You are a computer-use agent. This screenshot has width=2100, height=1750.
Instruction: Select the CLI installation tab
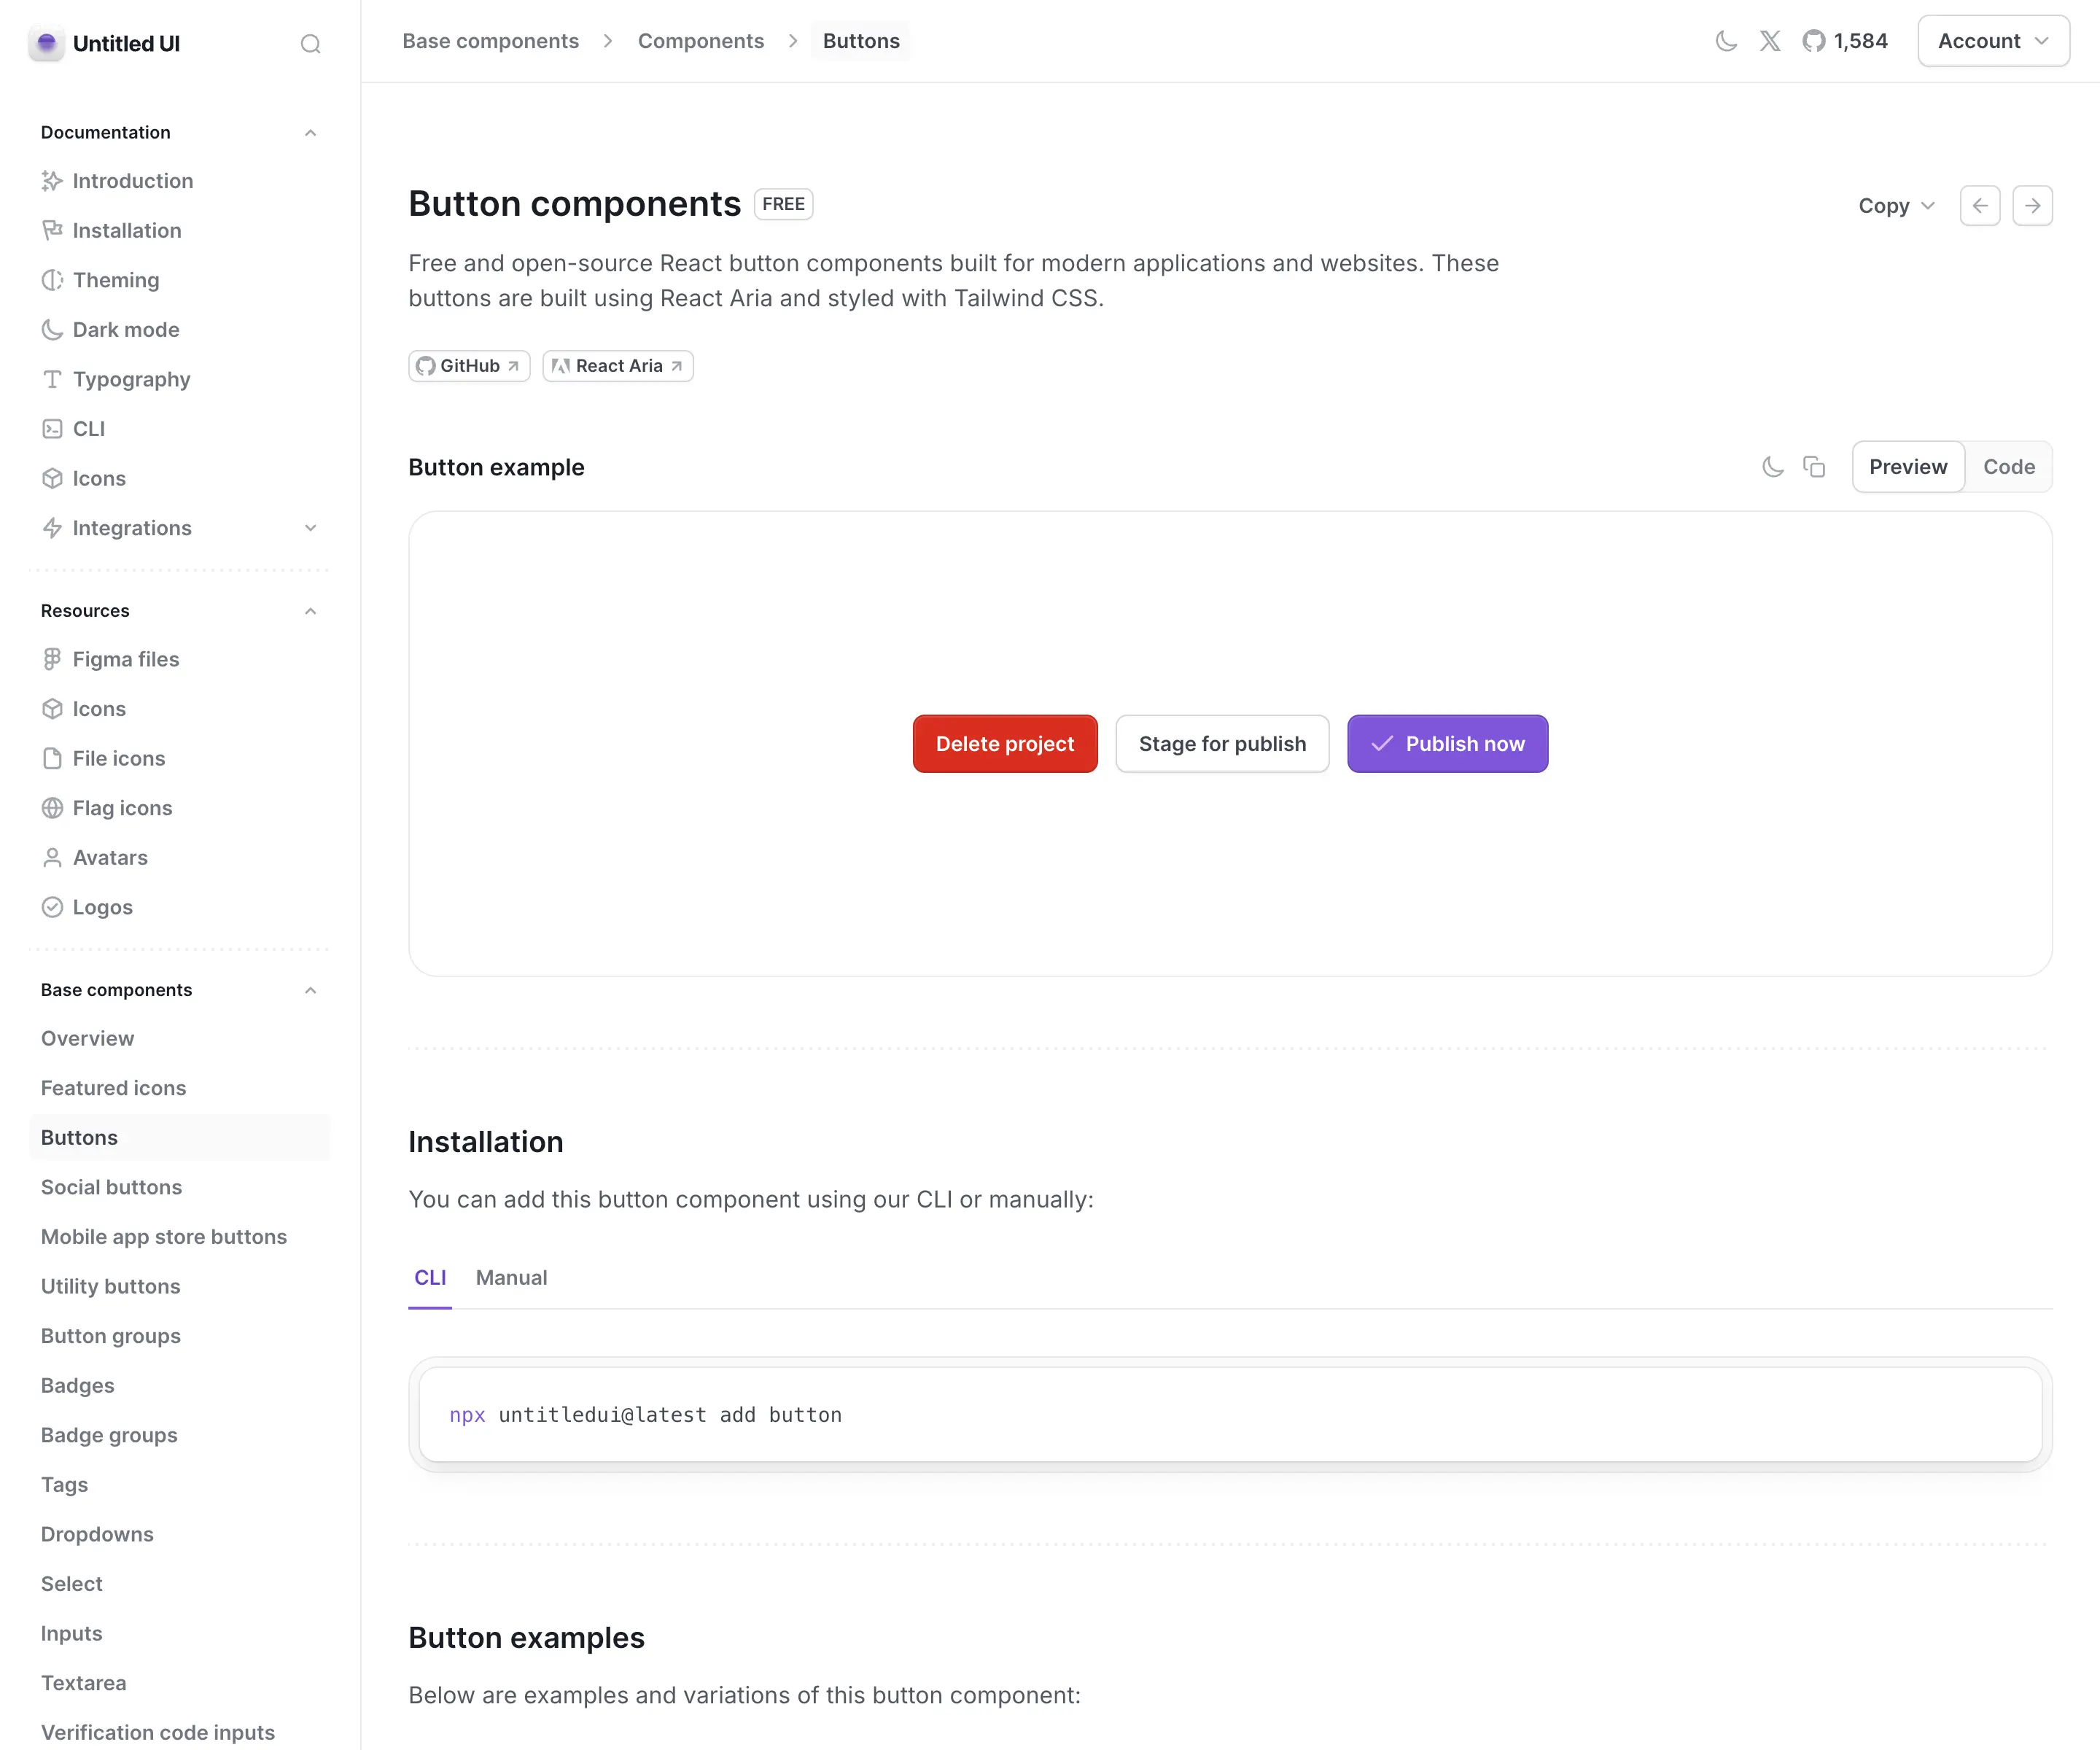(430, 1277)
